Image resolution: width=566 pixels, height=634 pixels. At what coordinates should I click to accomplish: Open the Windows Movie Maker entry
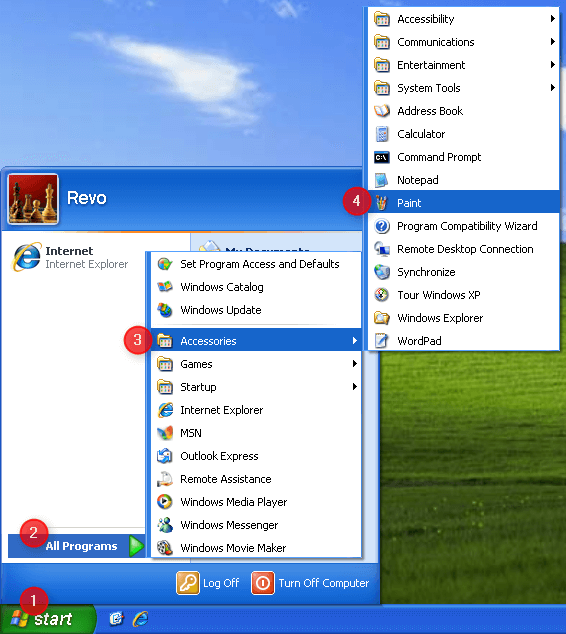click(x=256, y=547)
